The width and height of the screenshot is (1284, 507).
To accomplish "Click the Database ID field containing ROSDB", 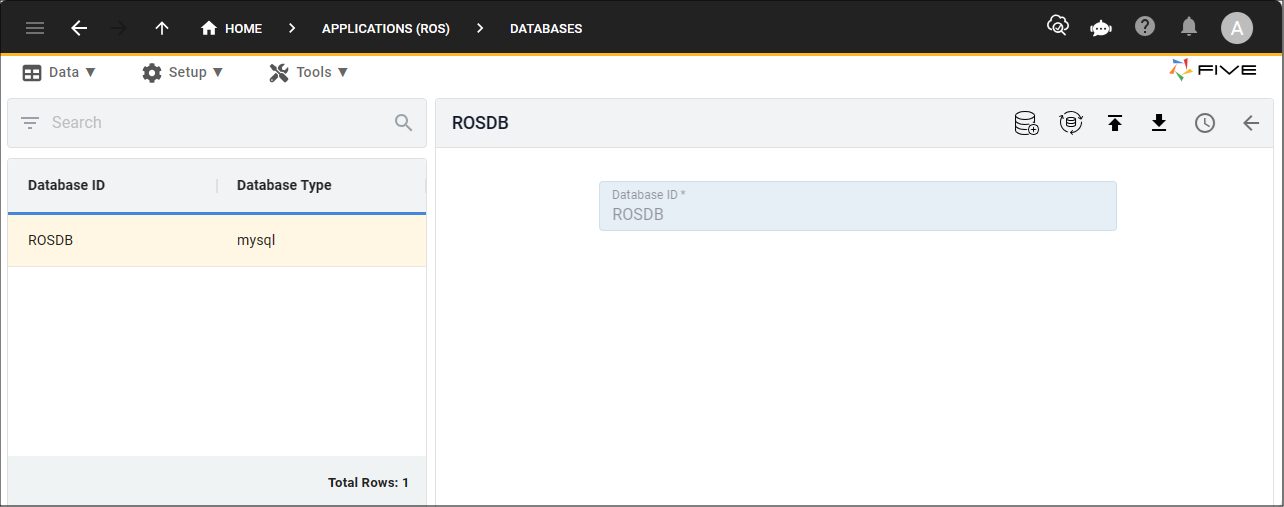I will pos(858,206).
